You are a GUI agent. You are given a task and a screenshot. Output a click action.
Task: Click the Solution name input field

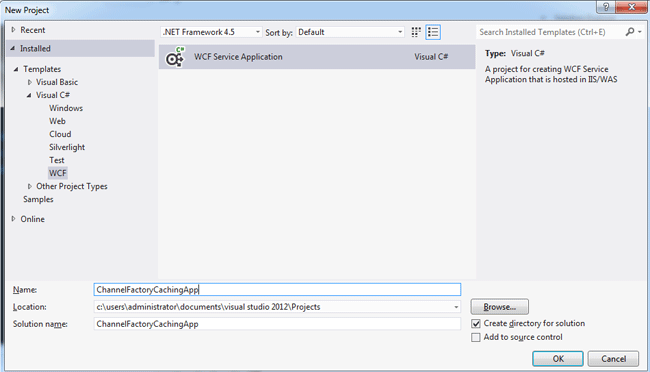[x=277, y=324]
